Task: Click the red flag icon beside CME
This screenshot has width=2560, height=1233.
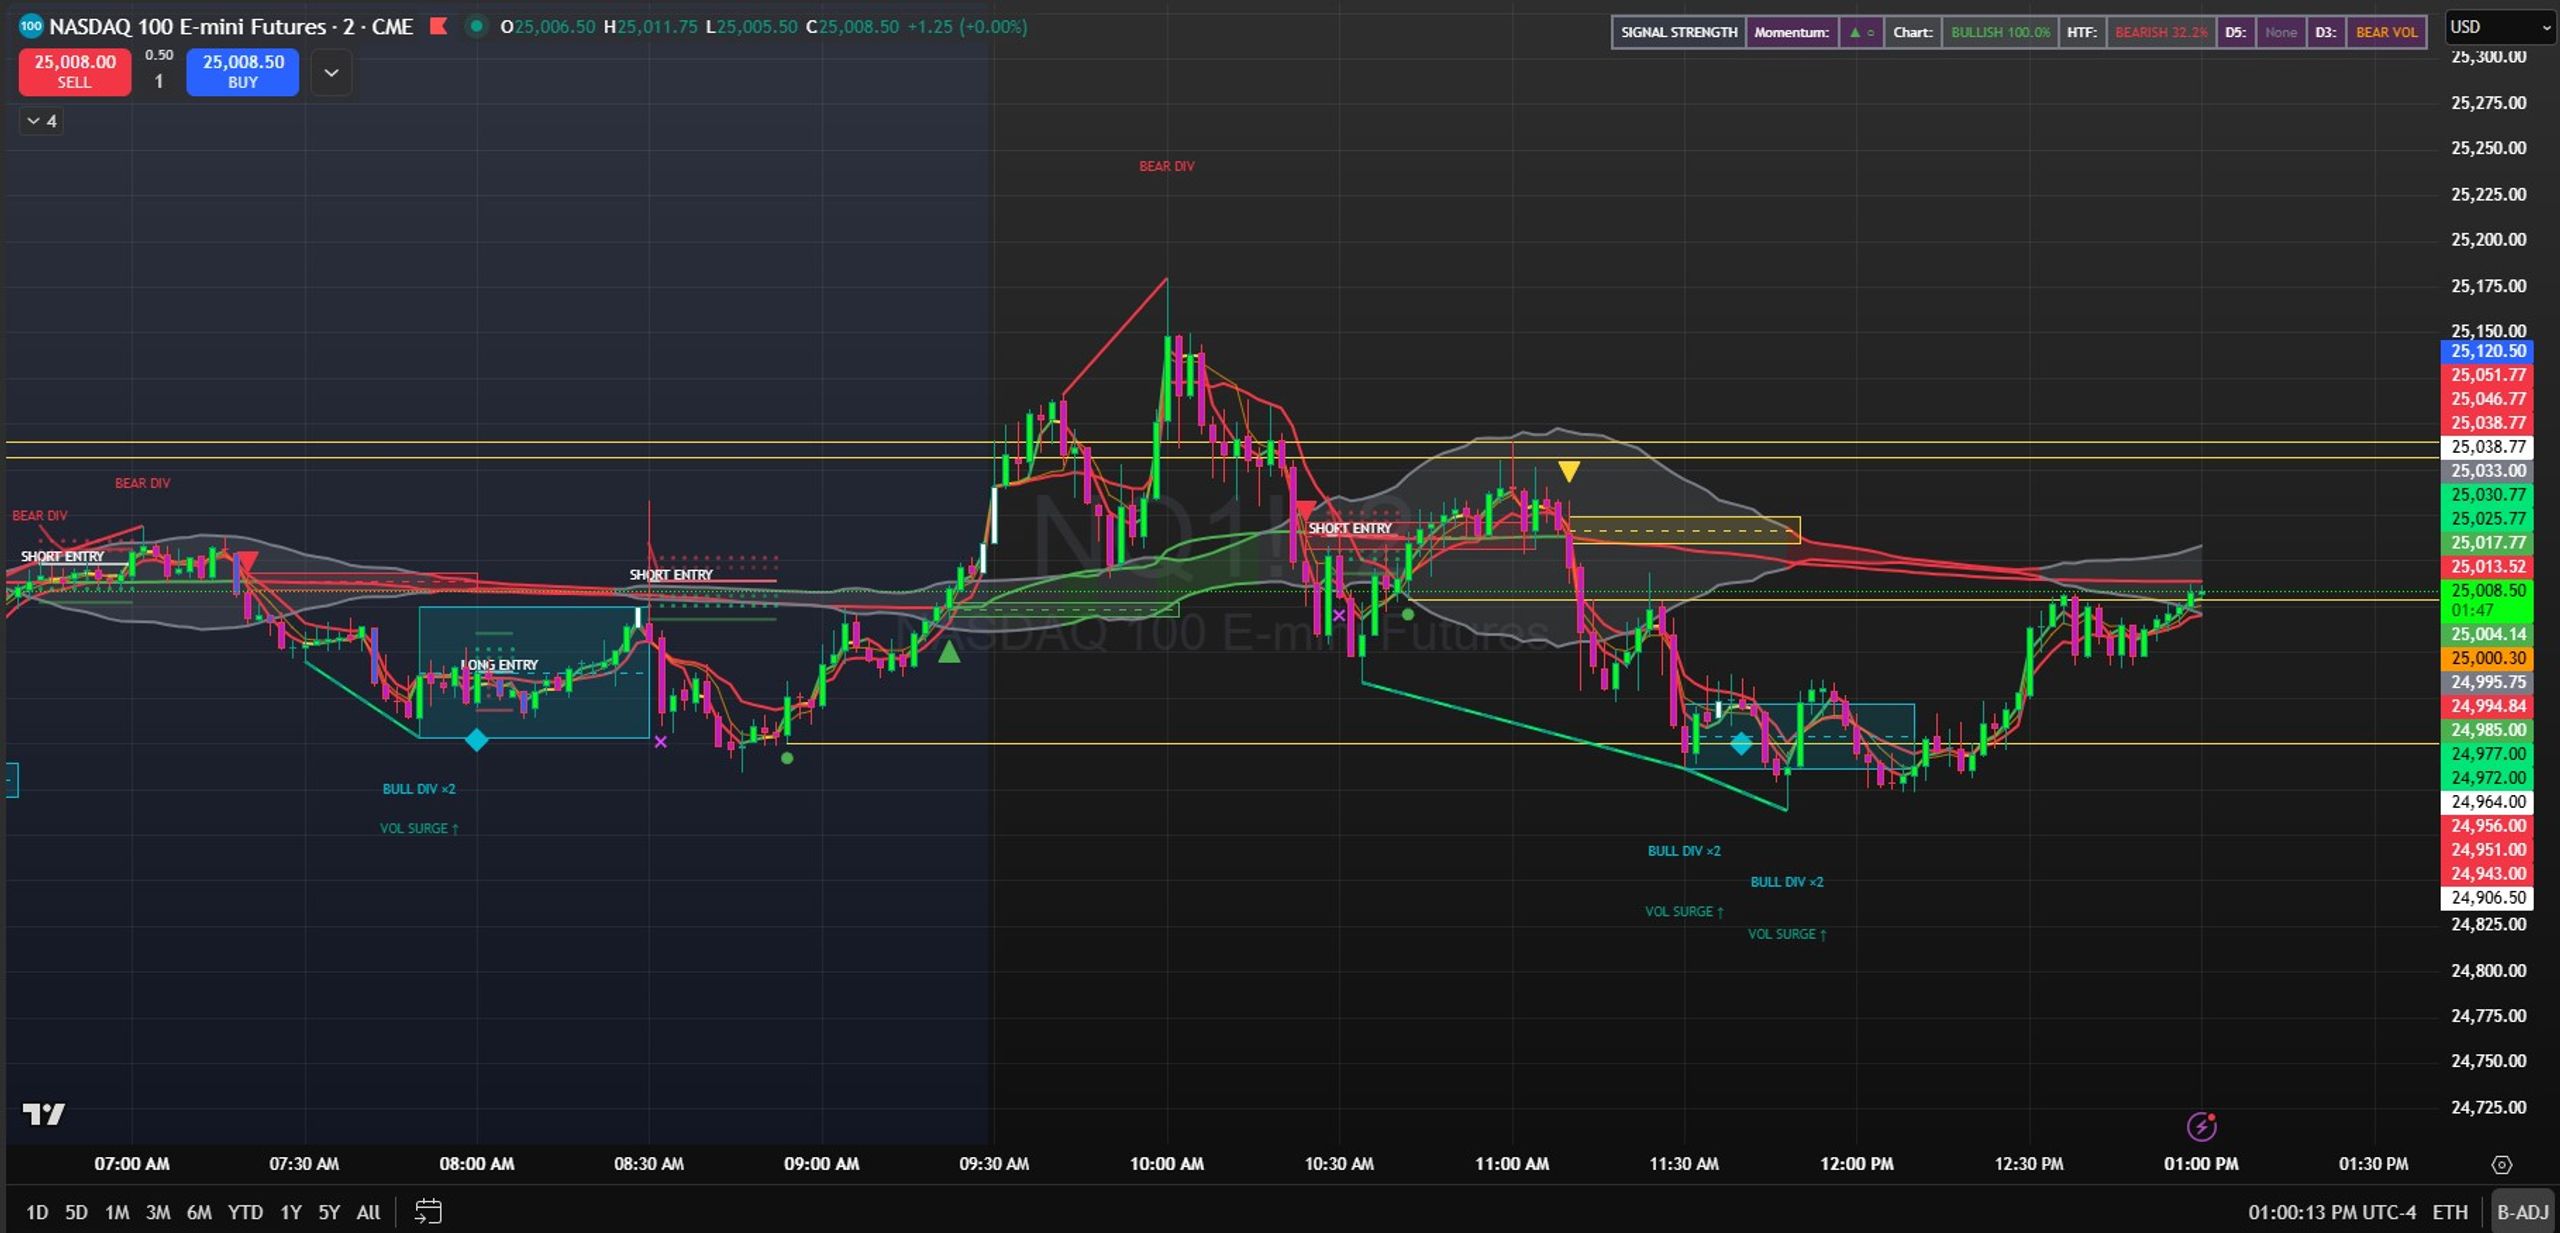Action: [x=438, y=26]
